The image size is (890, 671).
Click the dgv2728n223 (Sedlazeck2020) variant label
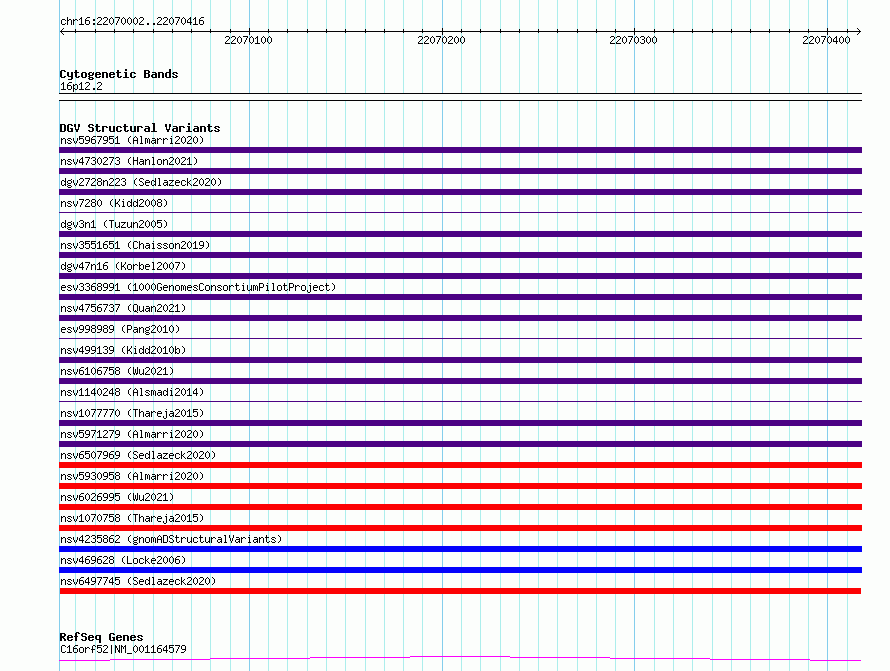point(141,182)
